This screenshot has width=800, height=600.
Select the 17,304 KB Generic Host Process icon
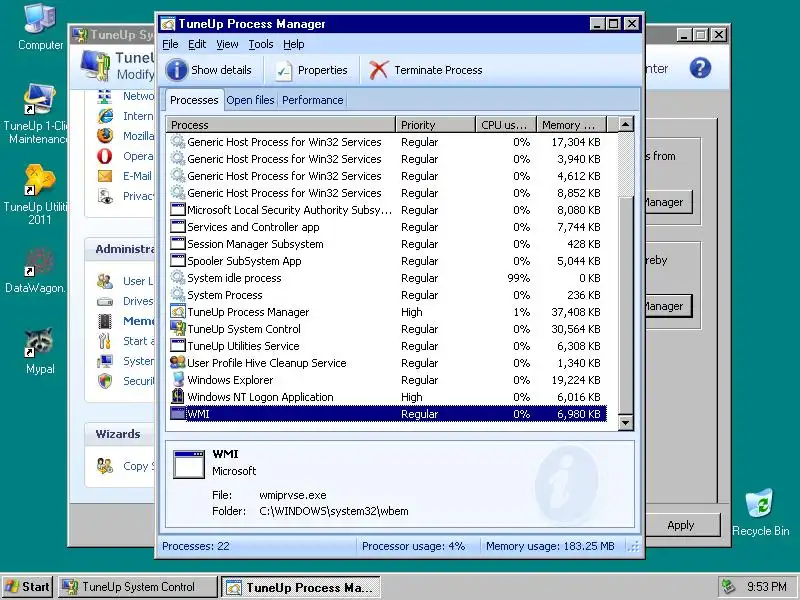tap(178, 141)
